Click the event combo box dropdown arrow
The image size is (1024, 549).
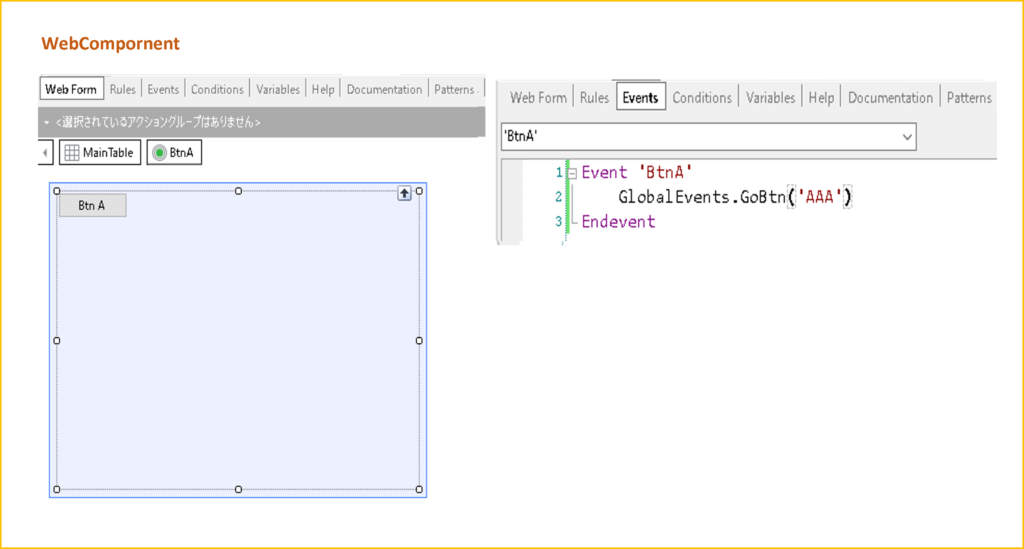906,136
